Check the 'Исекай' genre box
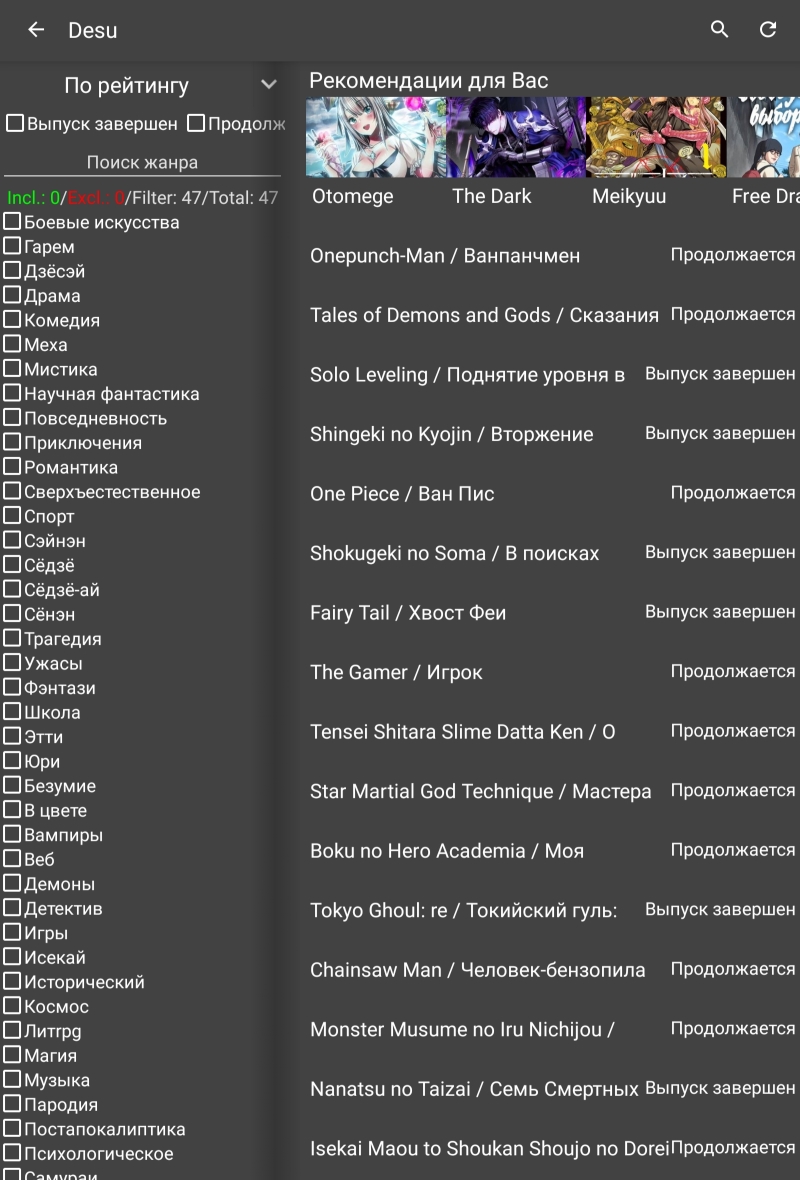800x1180 pixels. click(x=12, y=956)
